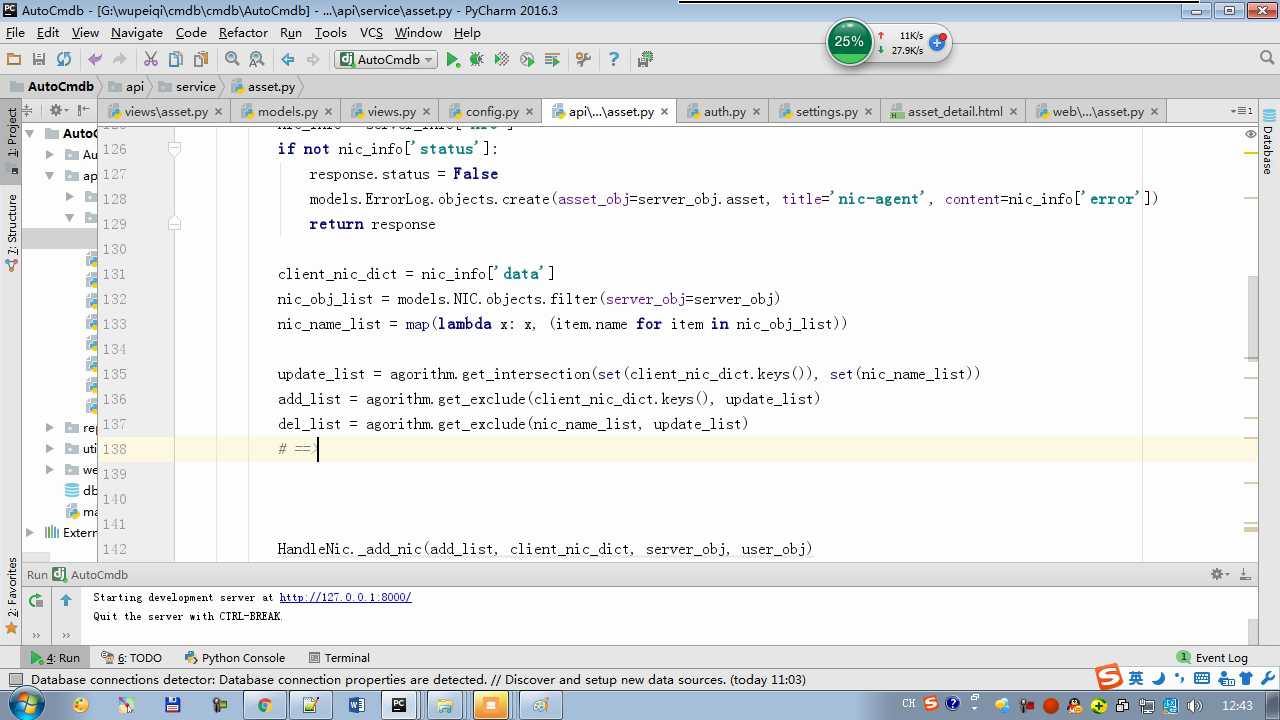Close the views.py tab
The image size is (1280, 720).
point(427,112)
